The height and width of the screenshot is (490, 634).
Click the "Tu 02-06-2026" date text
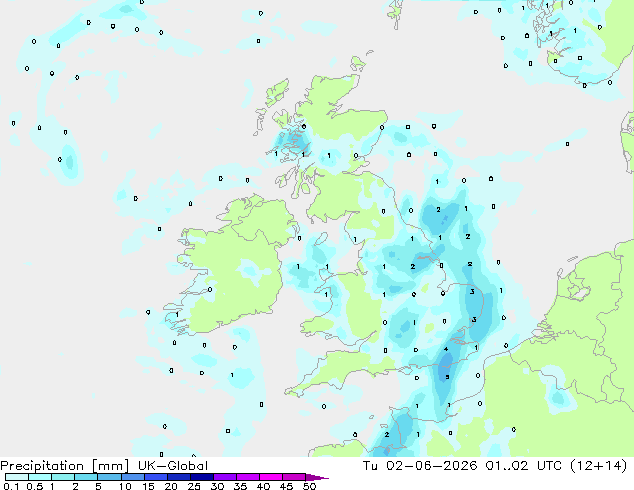[420, 466]
